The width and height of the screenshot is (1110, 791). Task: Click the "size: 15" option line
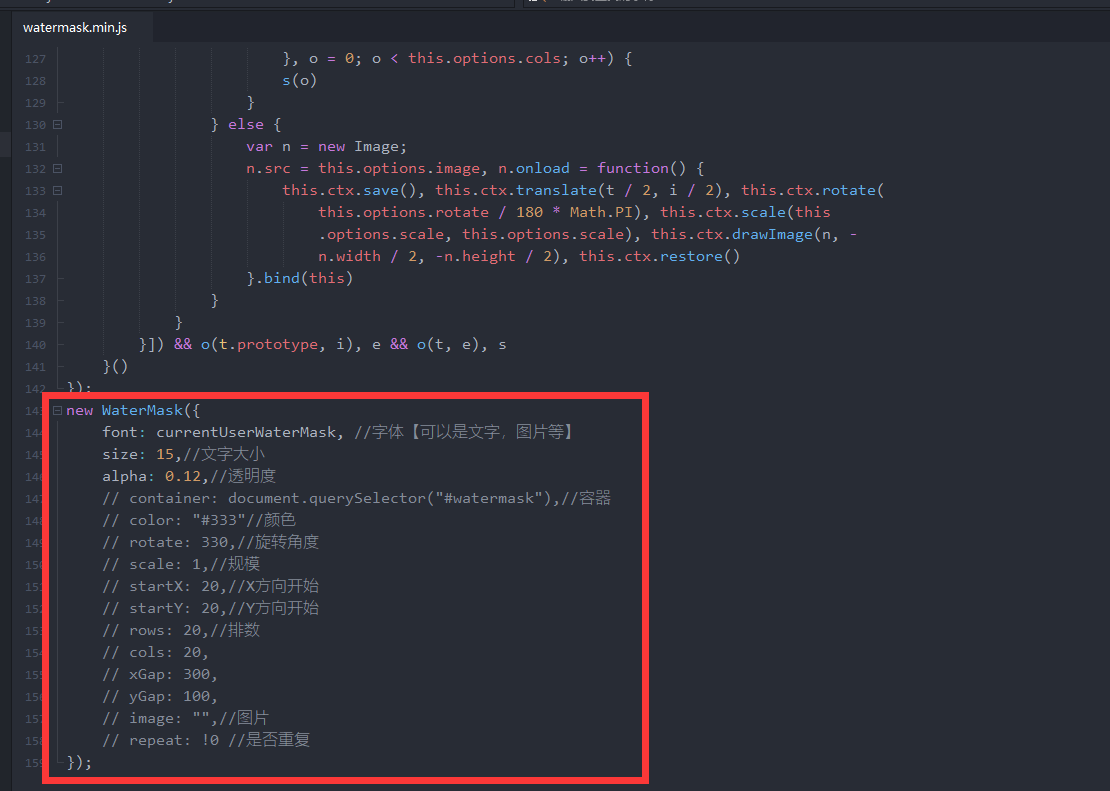184,454
